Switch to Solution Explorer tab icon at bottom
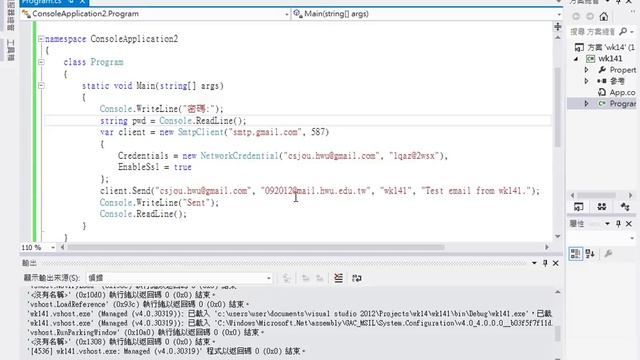Viewport: 640px width, 360px height. 578,207
